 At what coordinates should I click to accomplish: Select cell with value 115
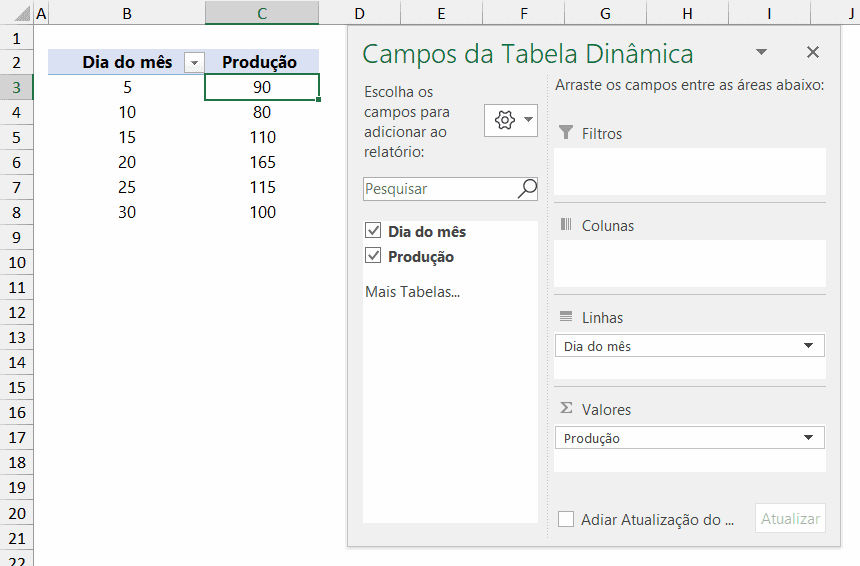pos(262,188)
